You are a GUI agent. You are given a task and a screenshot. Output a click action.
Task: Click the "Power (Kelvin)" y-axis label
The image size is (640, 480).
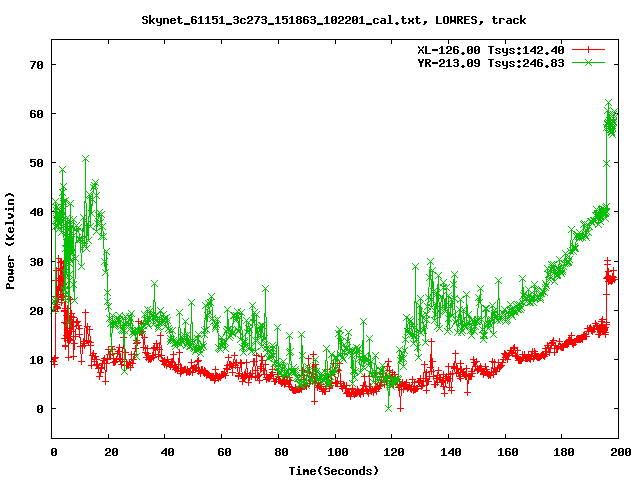(11, 240)
